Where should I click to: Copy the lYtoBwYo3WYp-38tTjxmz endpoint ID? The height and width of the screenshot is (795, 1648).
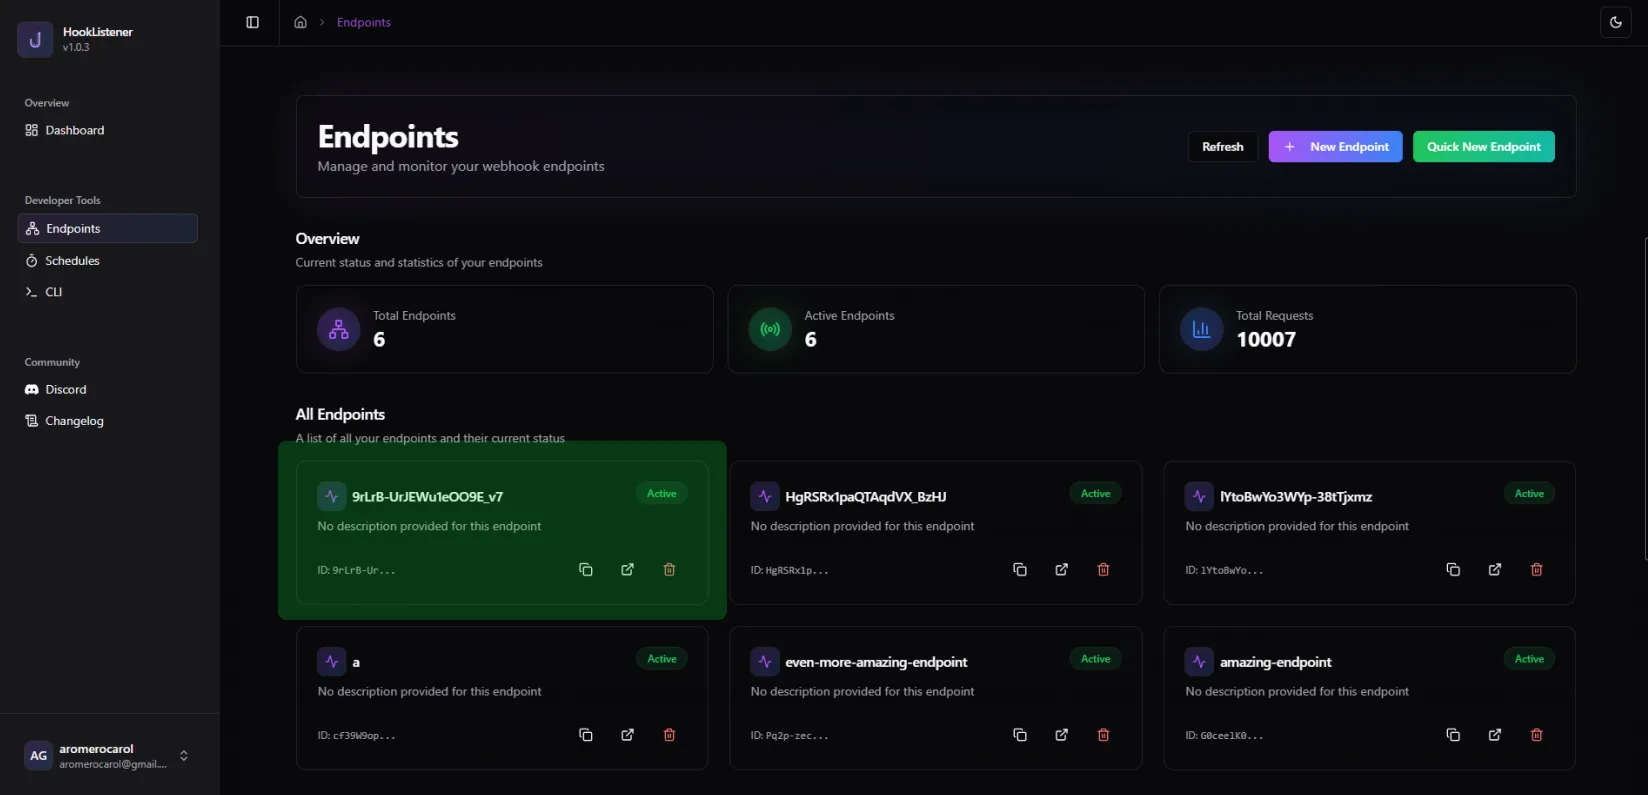coord(1452,570)
